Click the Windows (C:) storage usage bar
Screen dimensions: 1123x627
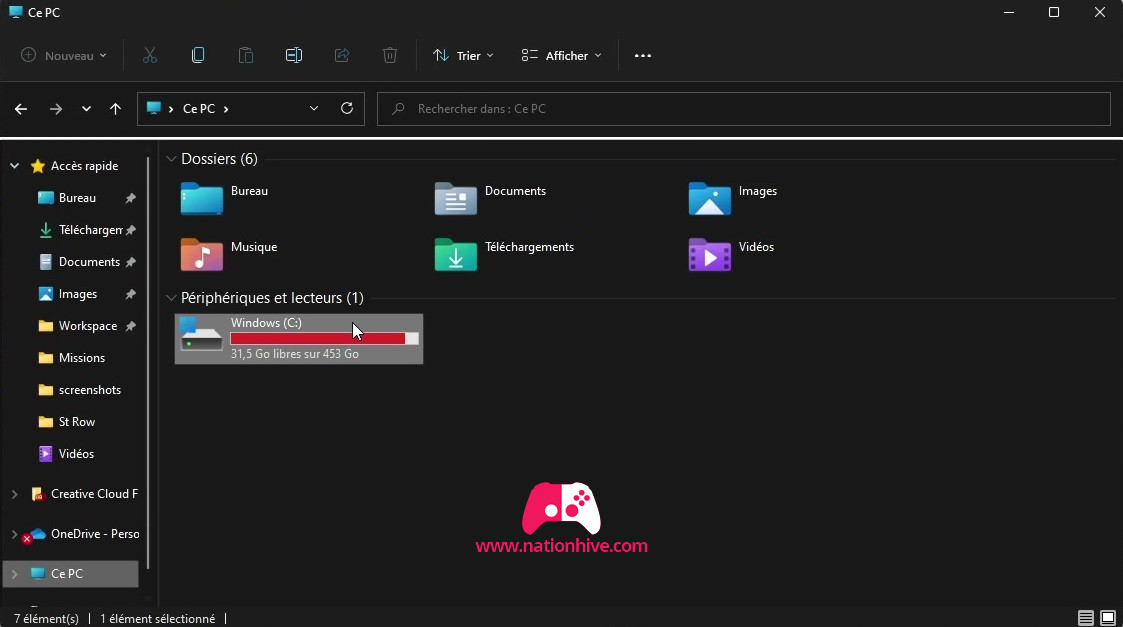(324, 338)
